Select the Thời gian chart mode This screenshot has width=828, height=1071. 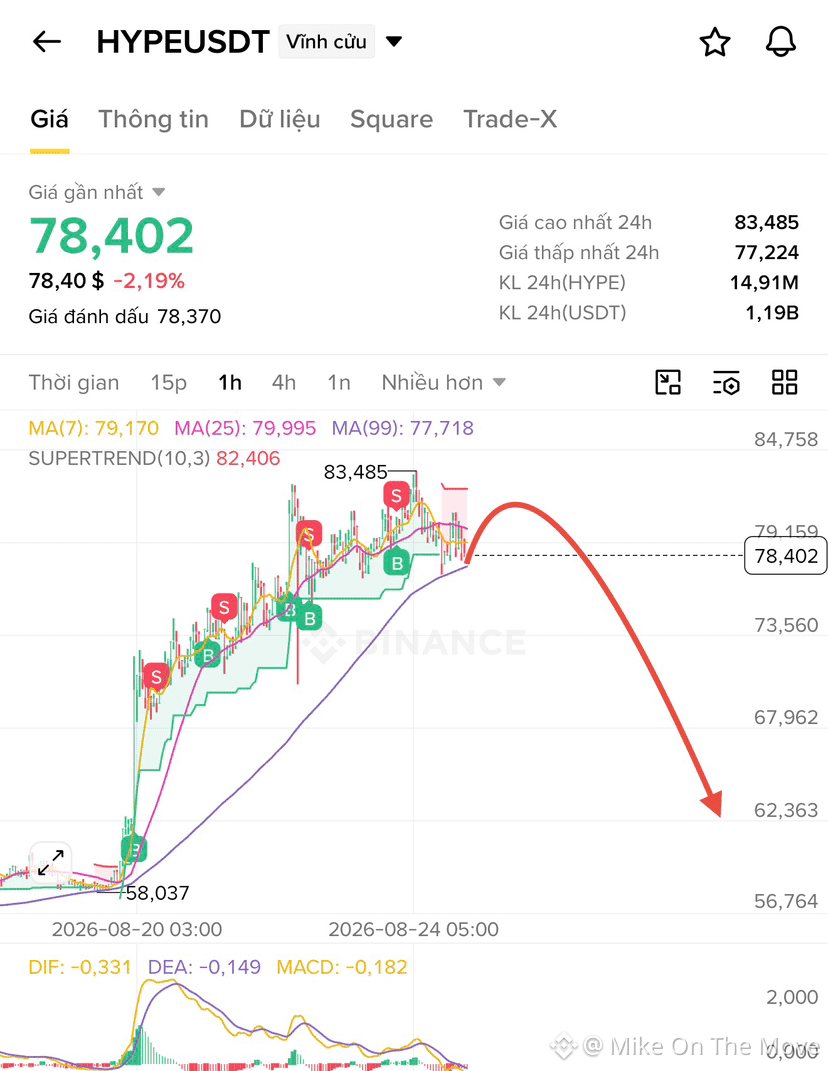pyautogui.click(x=74, y=382)
